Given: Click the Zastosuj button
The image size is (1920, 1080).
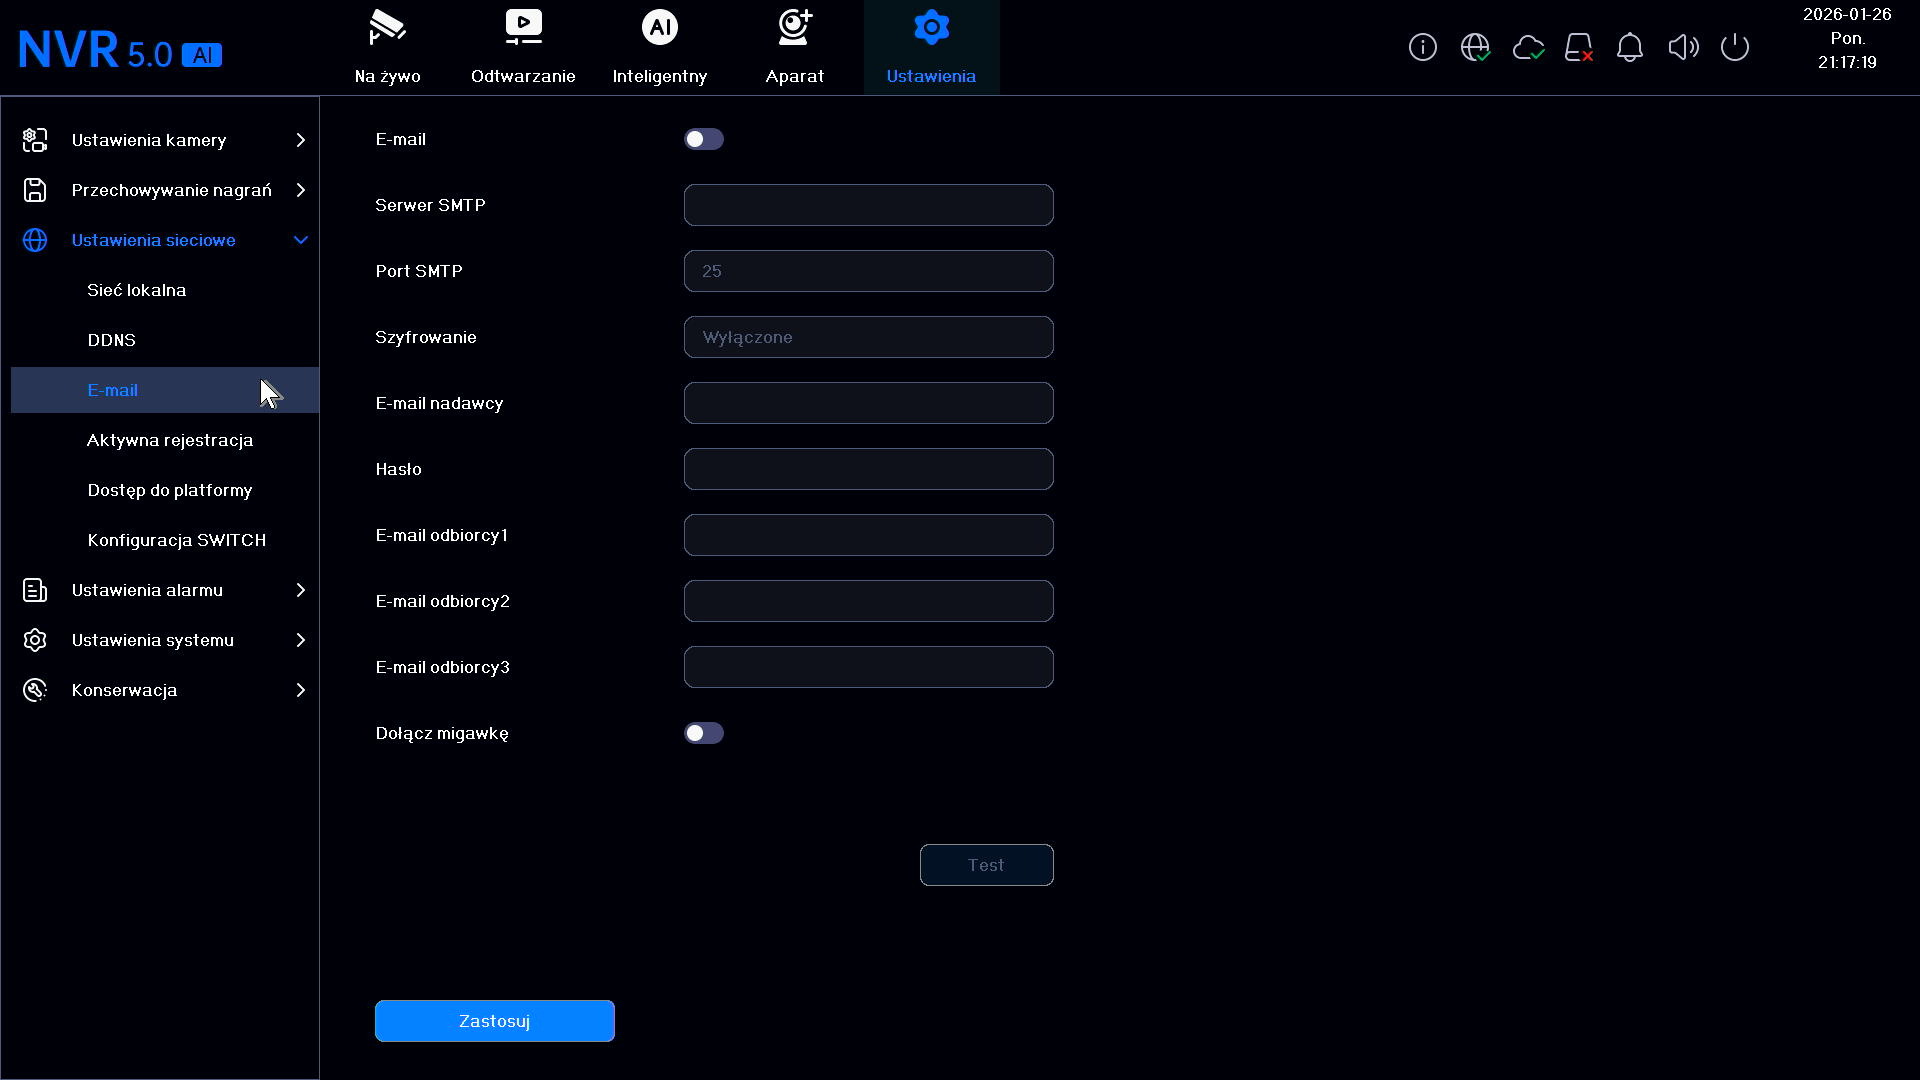Looking at the screenshot, I should pyautogui.click(x=495, y=1021).
